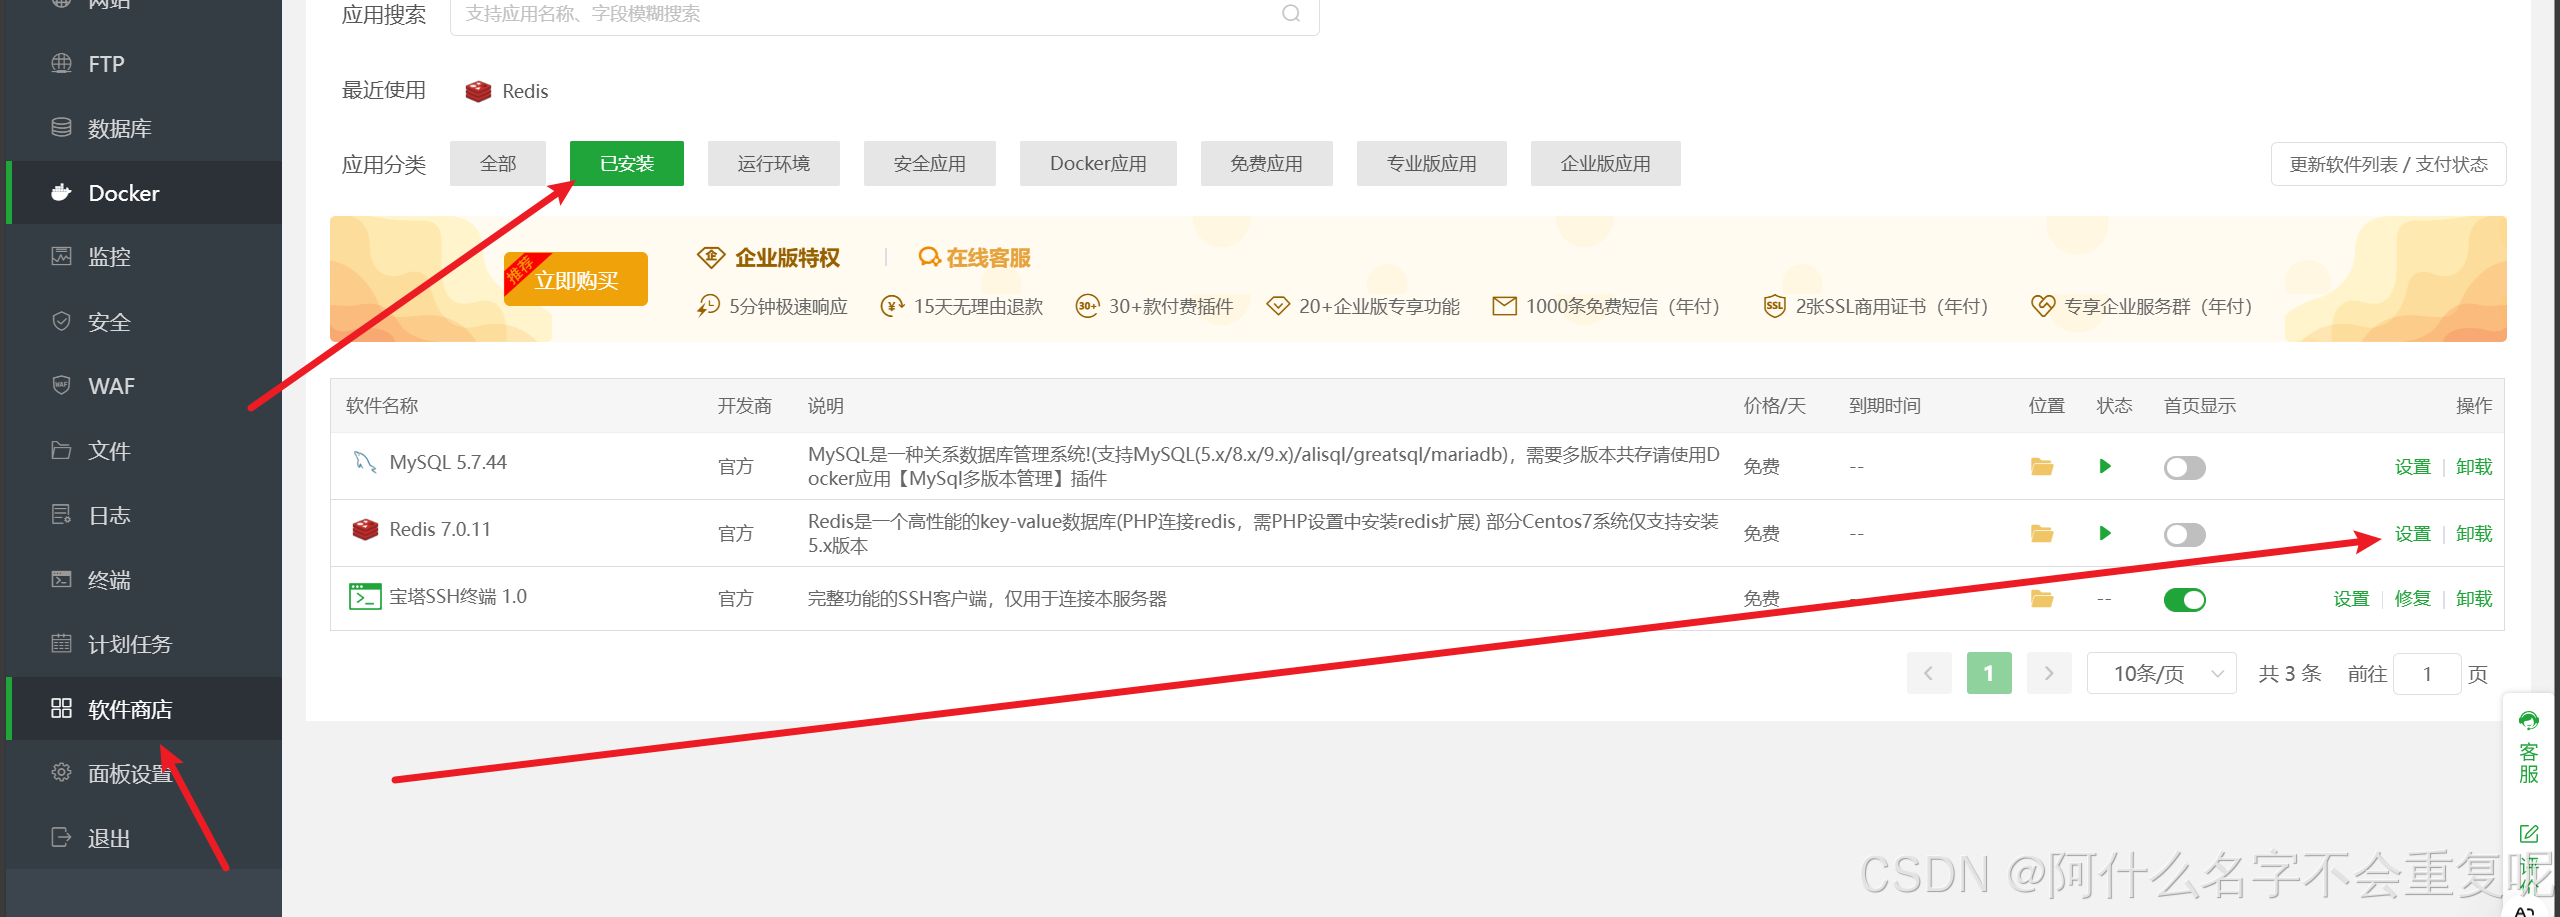Click the MySQL 5.7.44 name
Viewport: 2560px width, 917px height.
pyautogui.click(x=448, y=462)
